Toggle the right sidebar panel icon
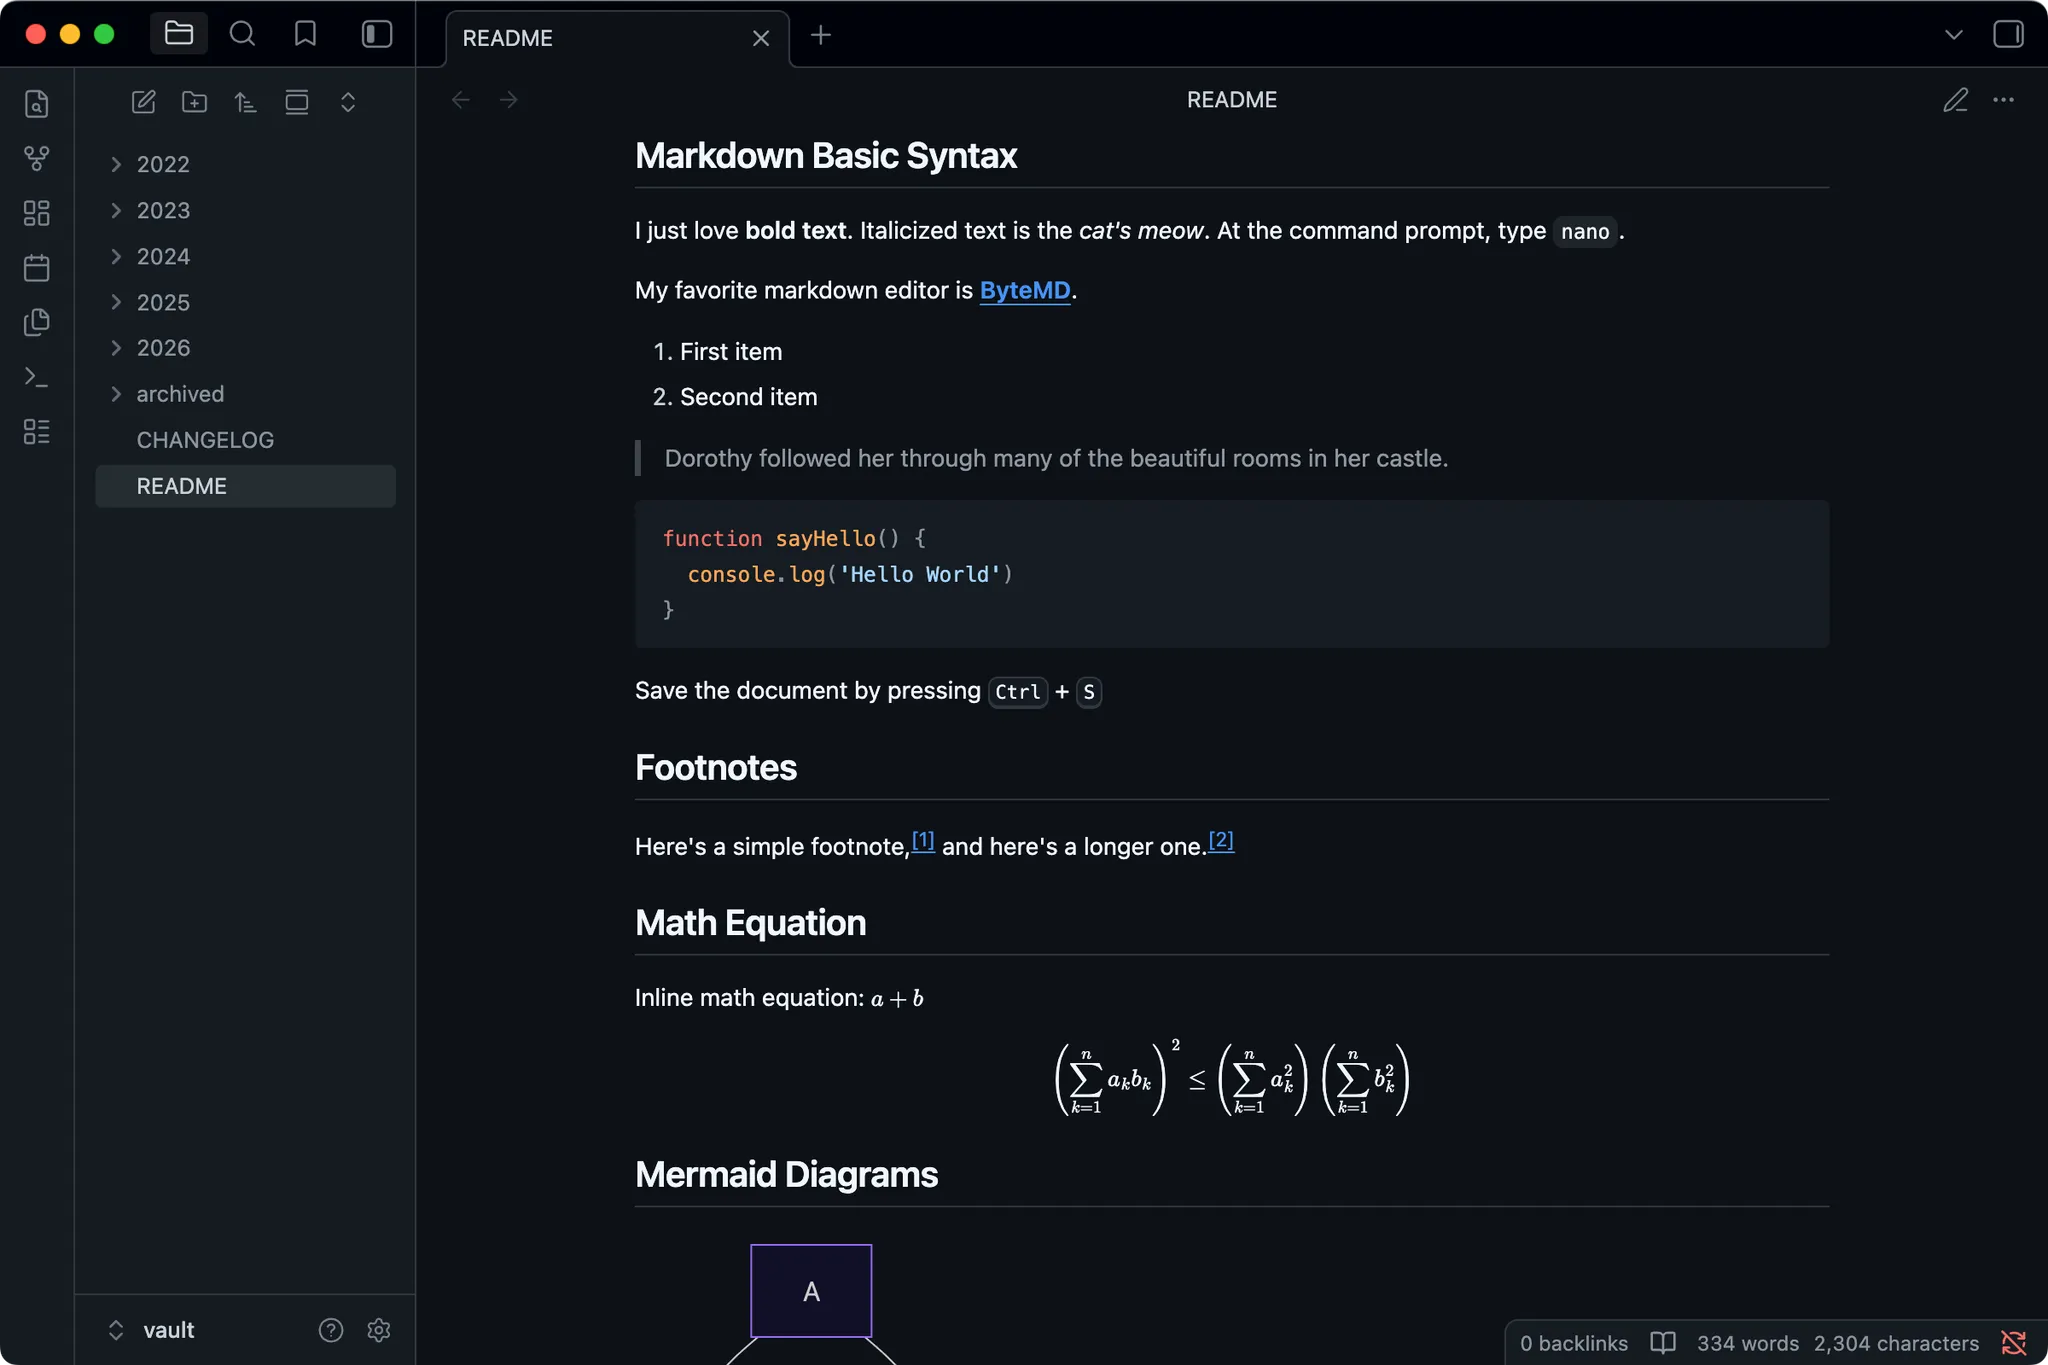The width and height of the screenshot is (2048, 1365). tap(2008, 34)
